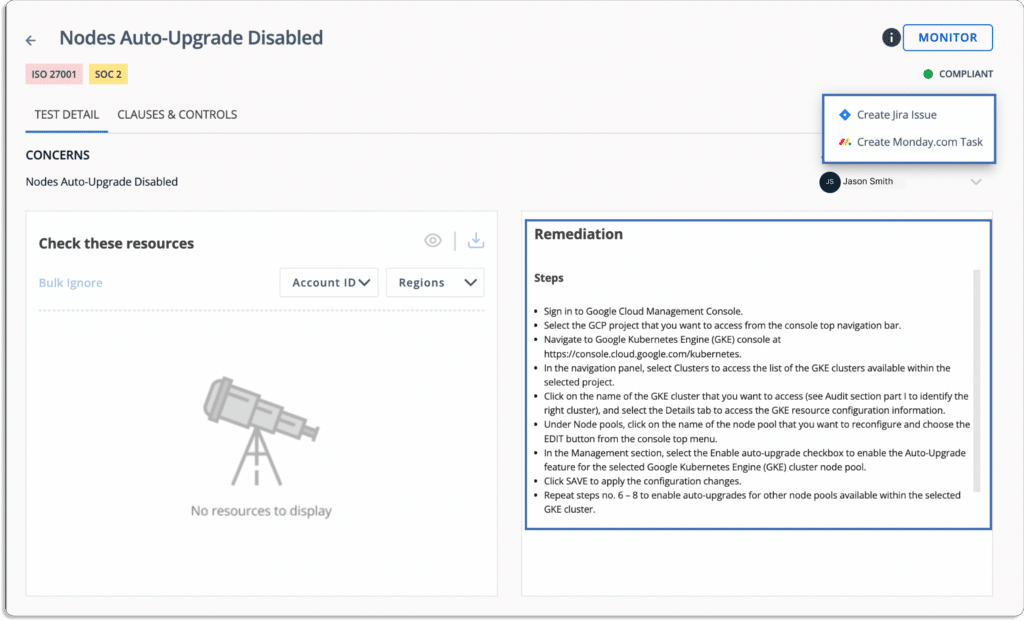Screen dimensions: 1024x621
Task: Click the Remediation steps scrollbar
Action: (977, 381)
